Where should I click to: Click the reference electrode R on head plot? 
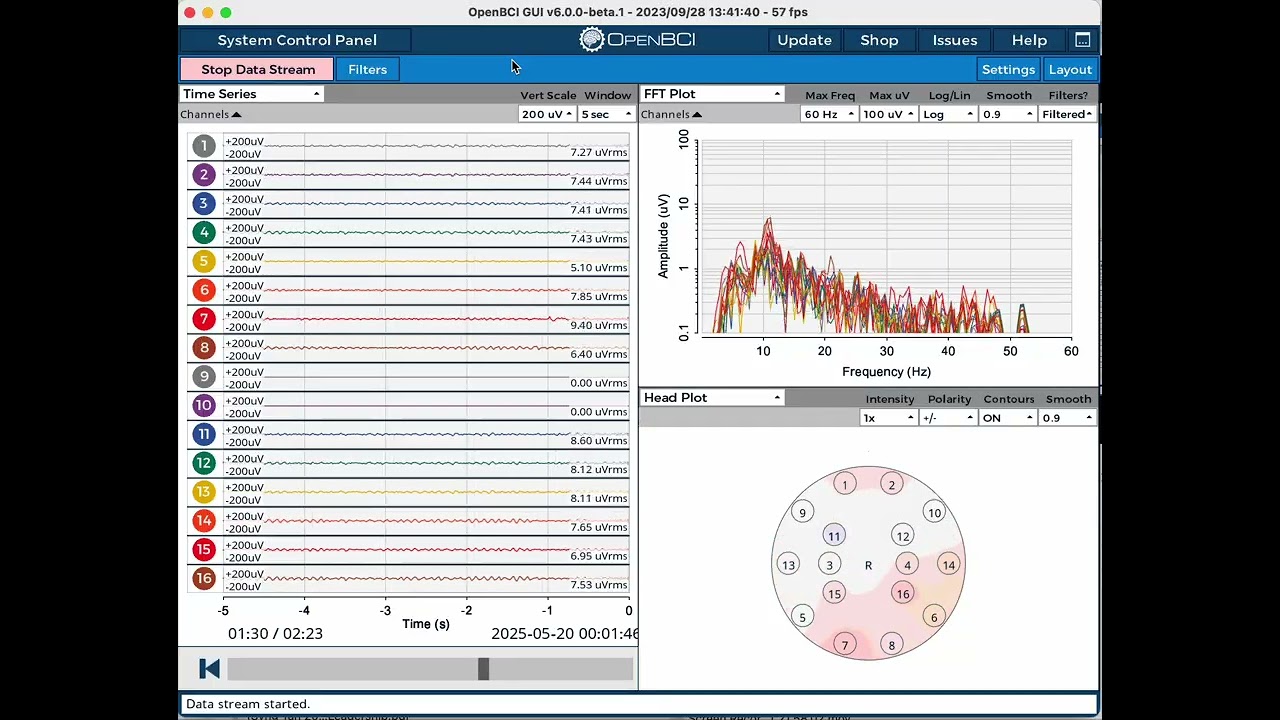(x=868, y=566)
